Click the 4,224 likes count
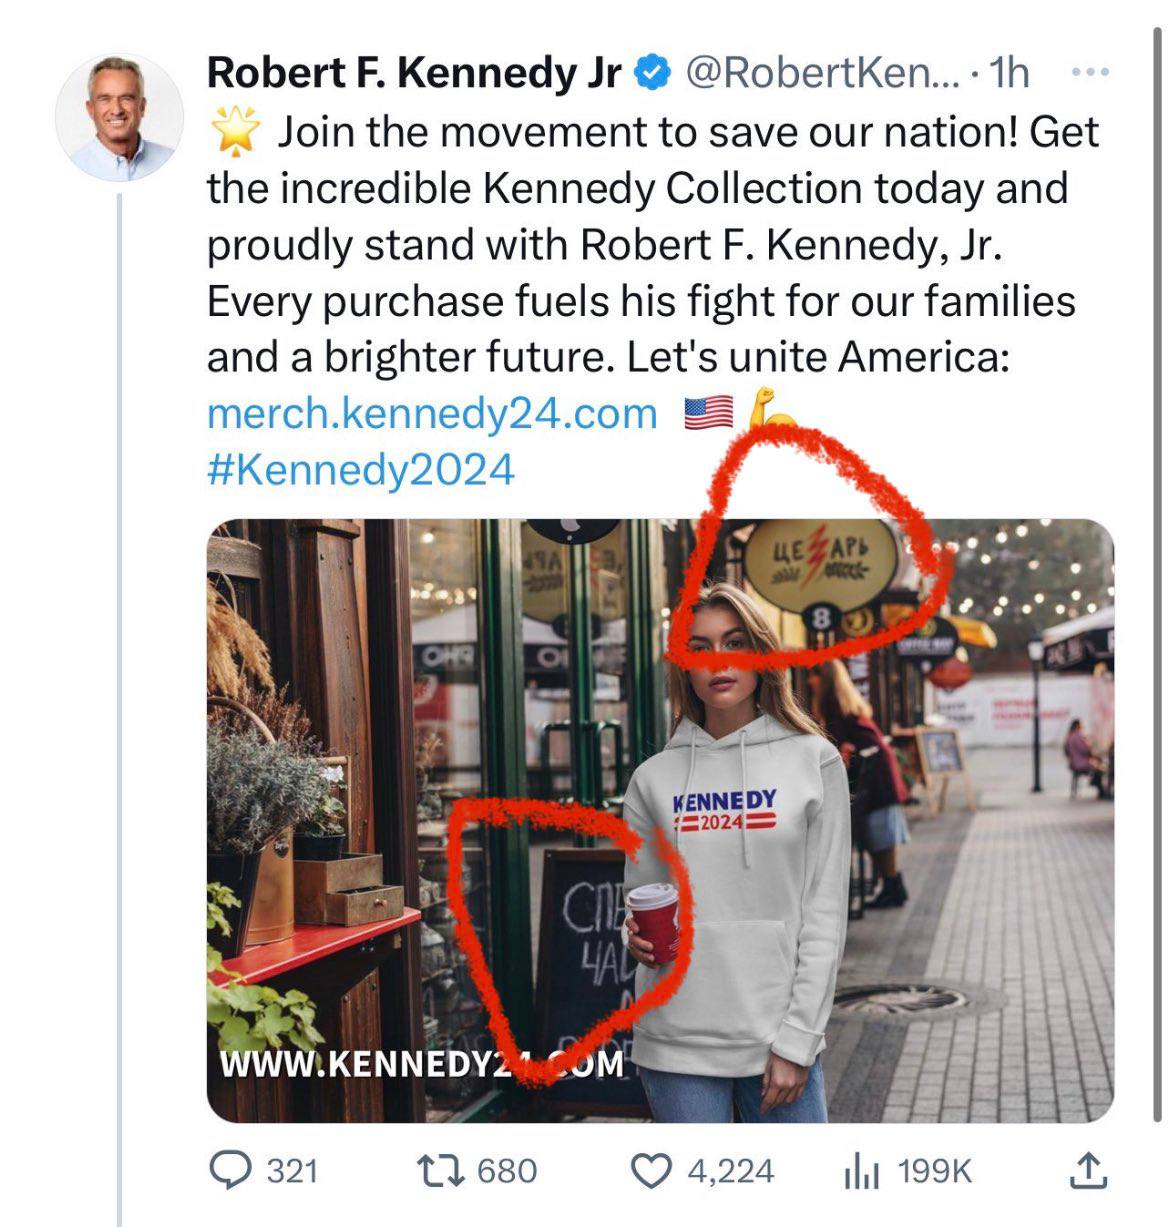Viewport: 1170px width, 1227px height. (730, 1170)
